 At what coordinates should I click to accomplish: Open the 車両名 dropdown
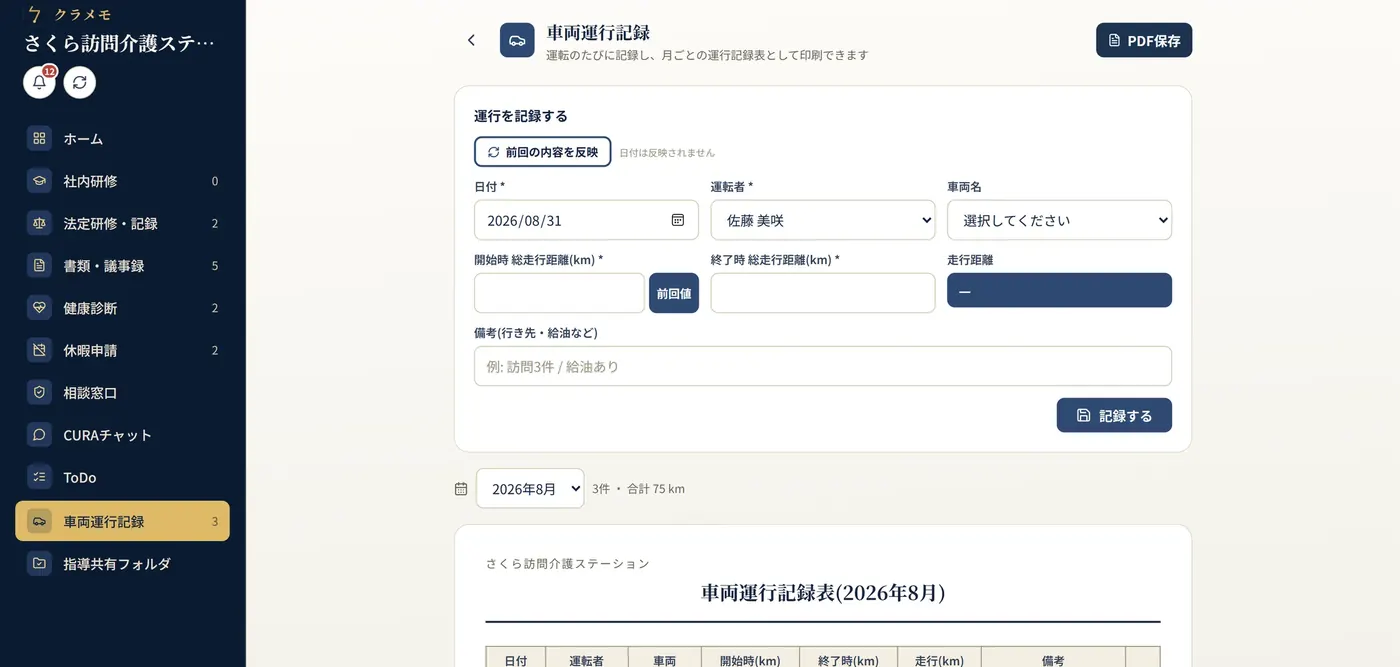tap(1059, 220)
